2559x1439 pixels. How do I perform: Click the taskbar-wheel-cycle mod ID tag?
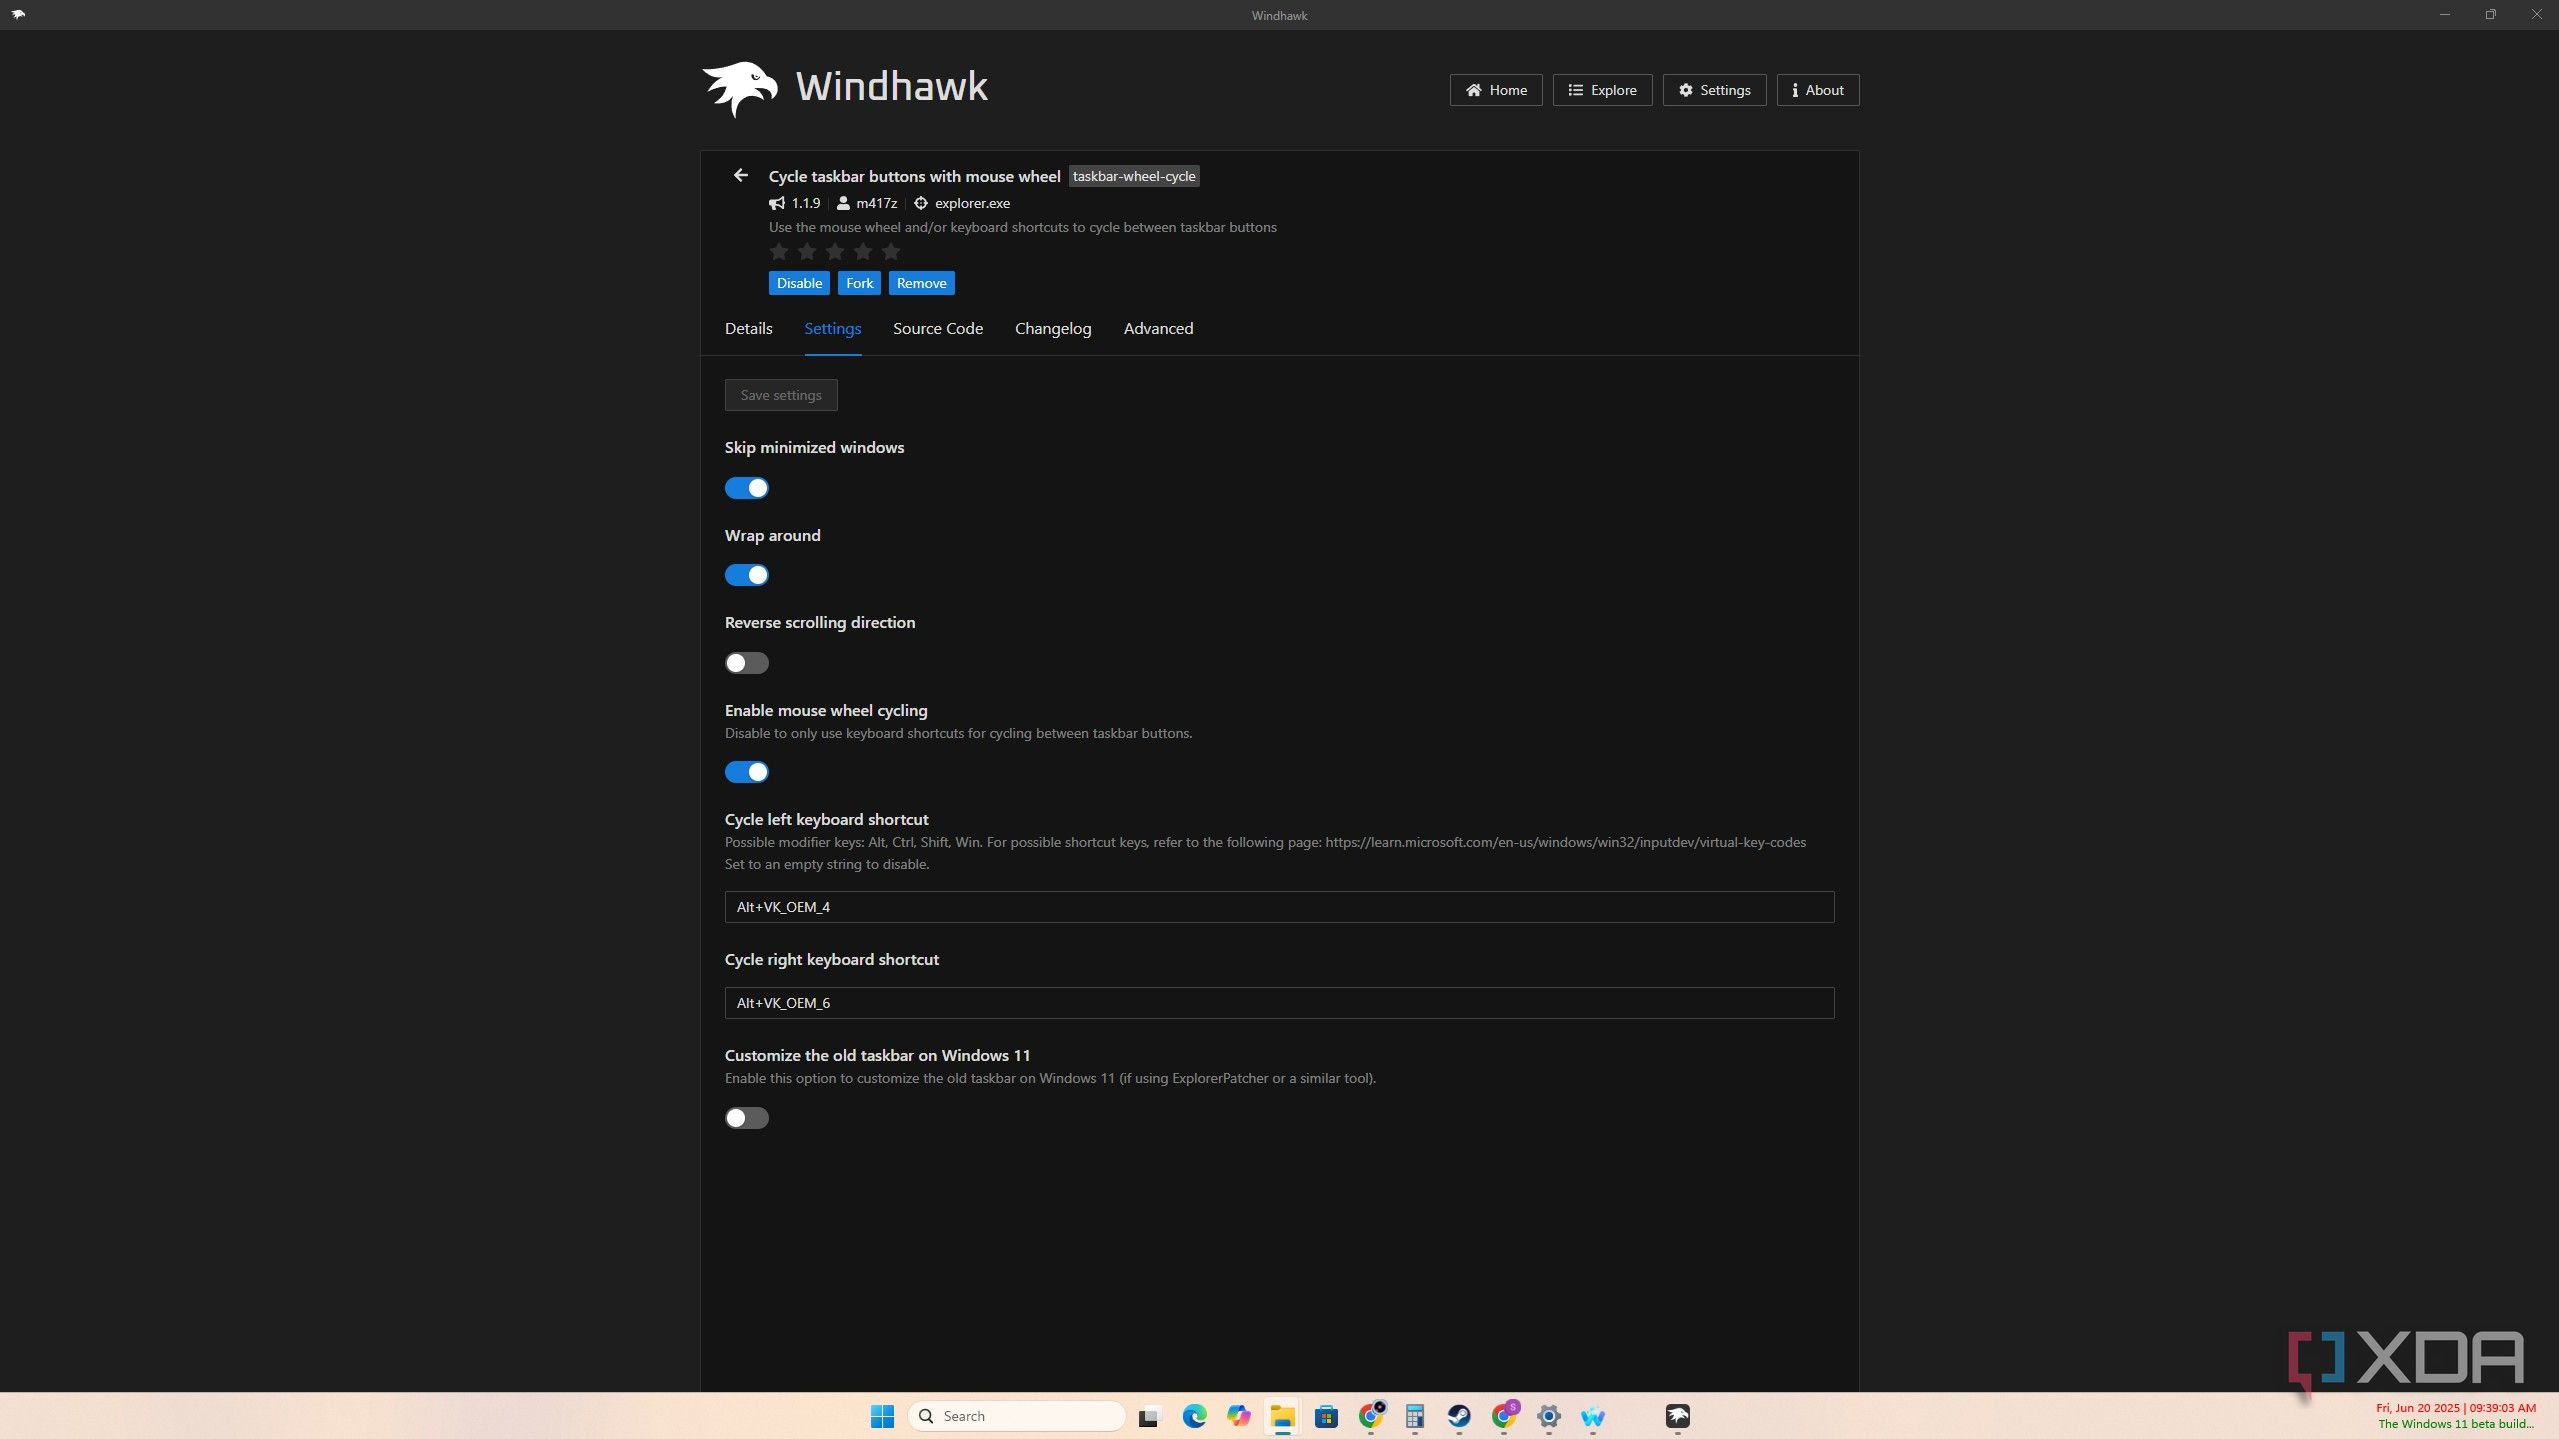(x=1134, y=176)
